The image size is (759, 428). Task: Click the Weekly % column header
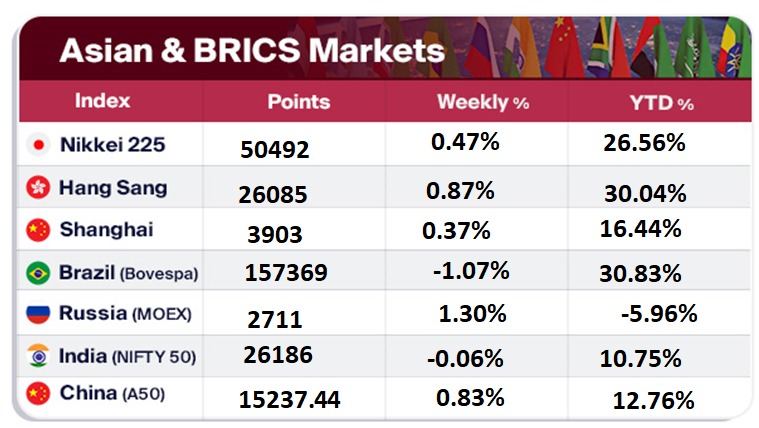(482, 102)
